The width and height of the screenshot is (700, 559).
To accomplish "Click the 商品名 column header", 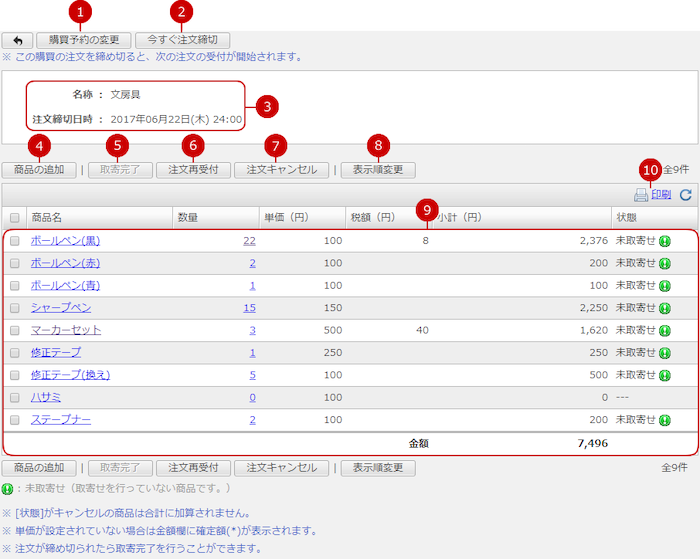I will (x=47, y=218).
